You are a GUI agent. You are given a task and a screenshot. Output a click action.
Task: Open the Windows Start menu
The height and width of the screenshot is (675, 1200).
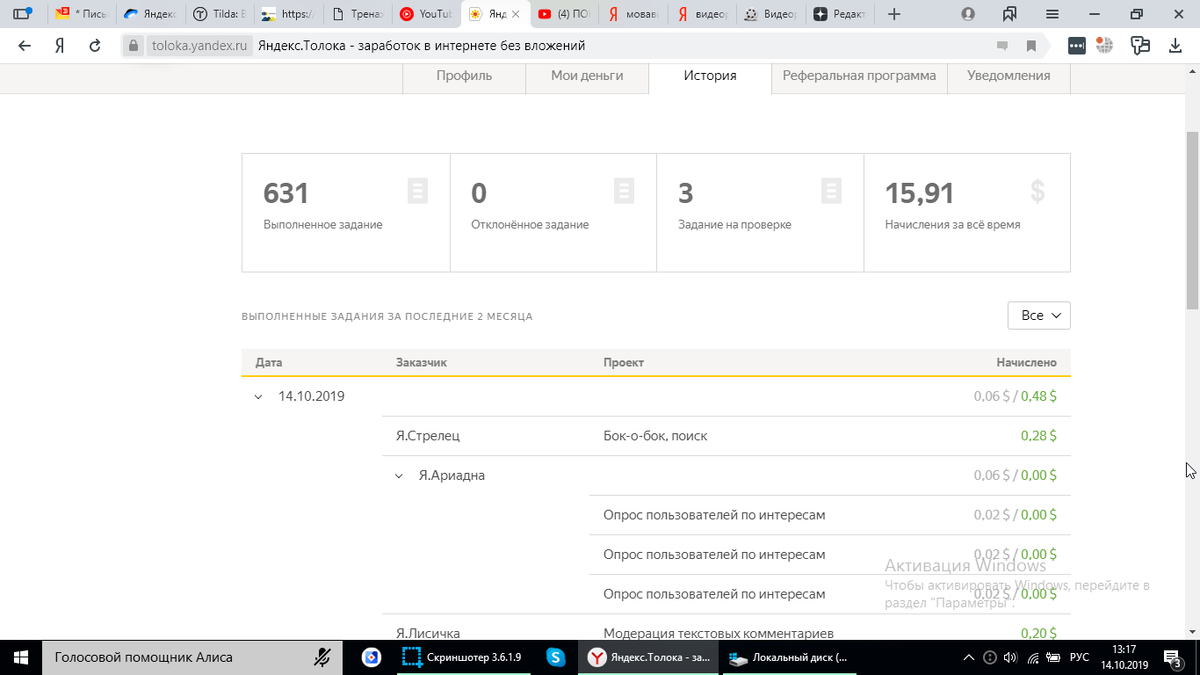(x=21, y=657)
